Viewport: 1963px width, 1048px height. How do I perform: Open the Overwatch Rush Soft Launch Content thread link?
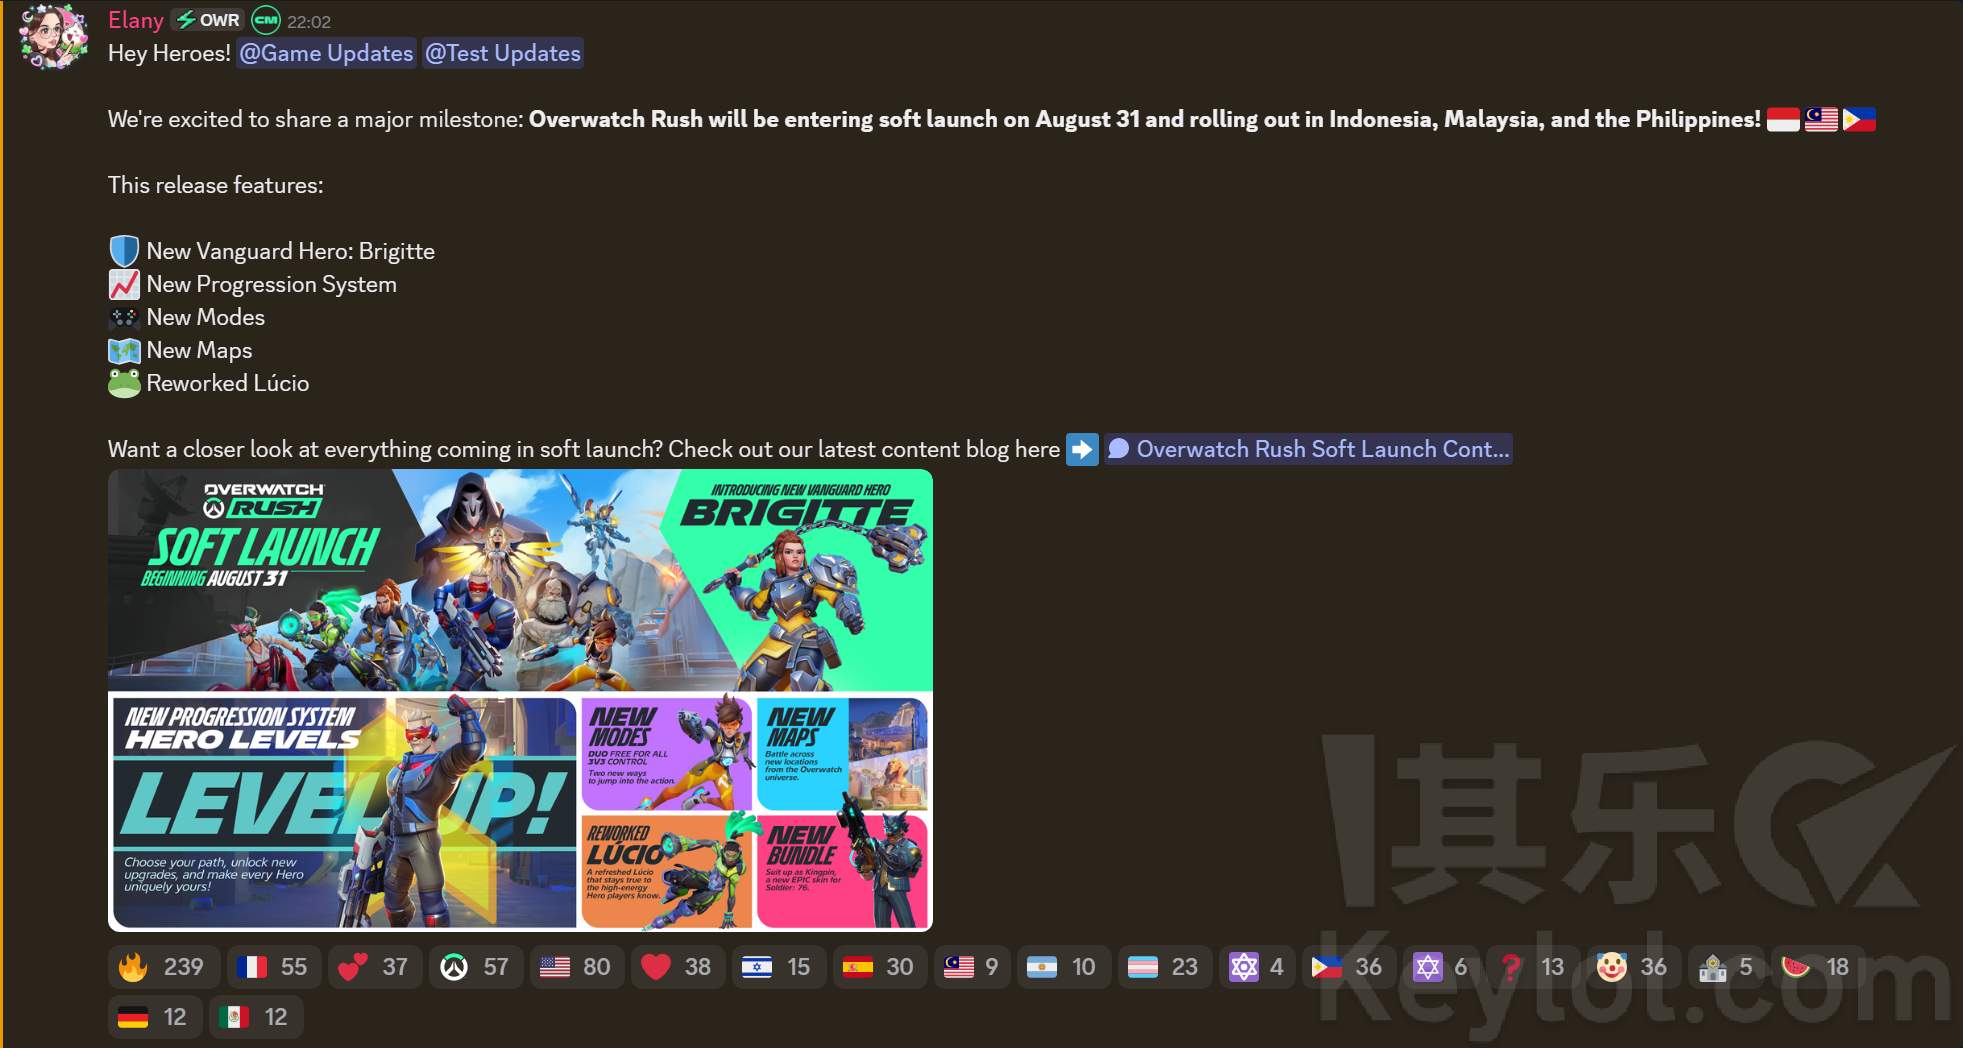click(x=1308, y=449)
